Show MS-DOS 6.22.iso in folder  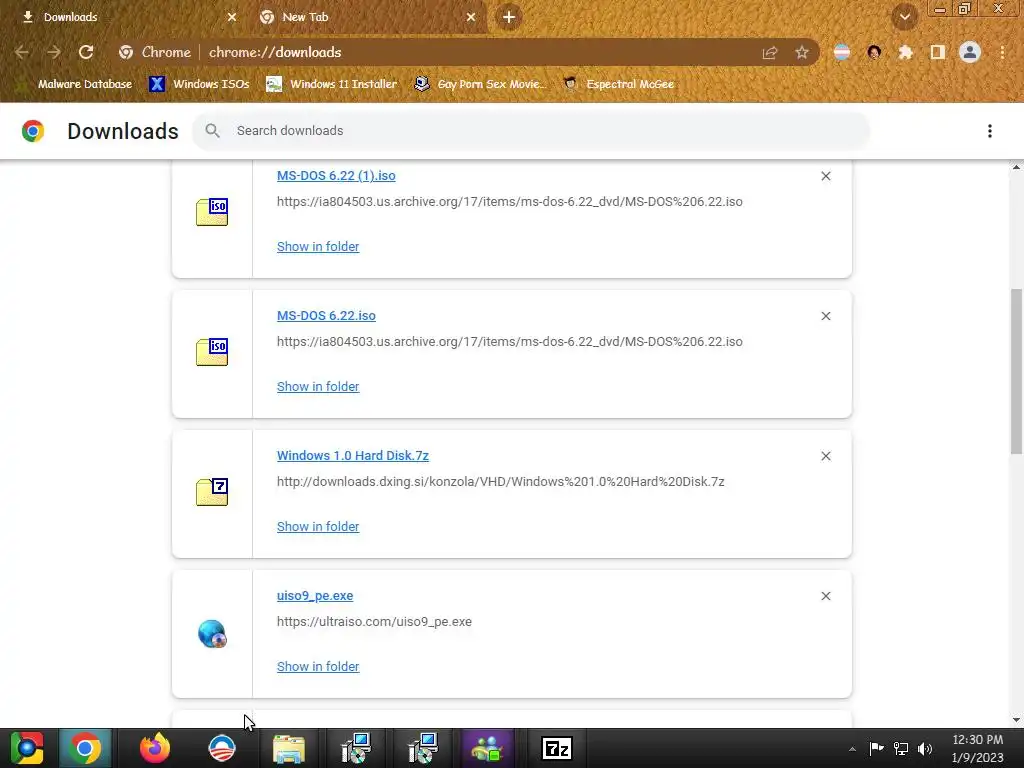pos(318,387)
